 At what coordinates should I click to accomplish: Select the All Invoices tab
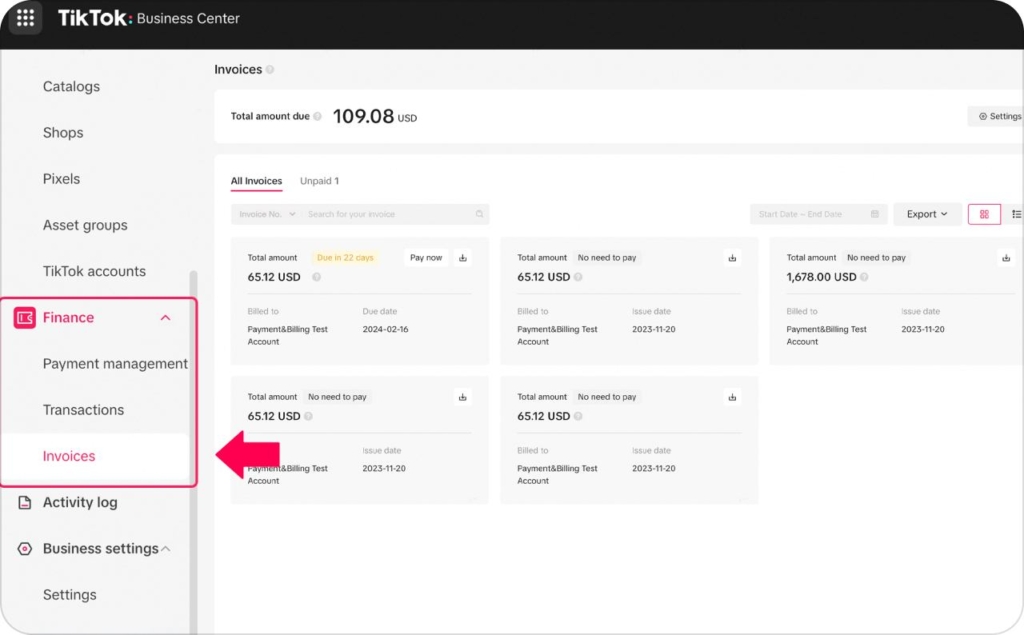pos(256,181)
